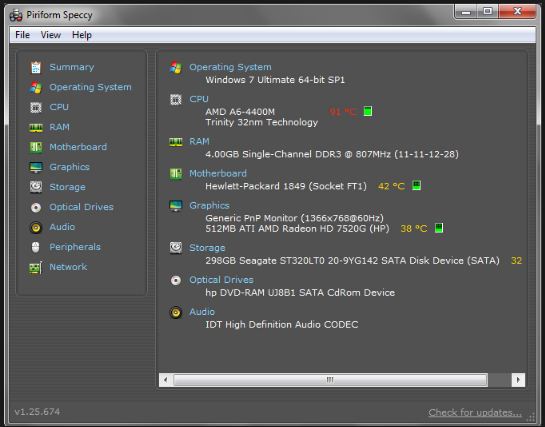Select Summary in the sidebar
The width and height of the screenshot is (545, 427).
(72, 67)
